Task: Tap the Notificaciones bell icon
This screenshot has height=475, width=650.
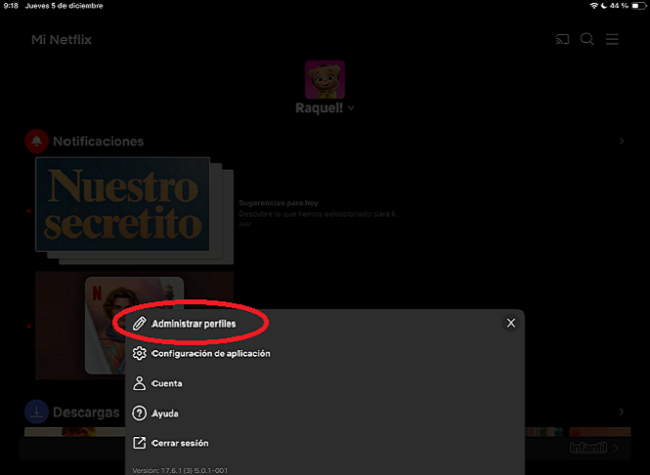Action: click(x=36, y=141)
